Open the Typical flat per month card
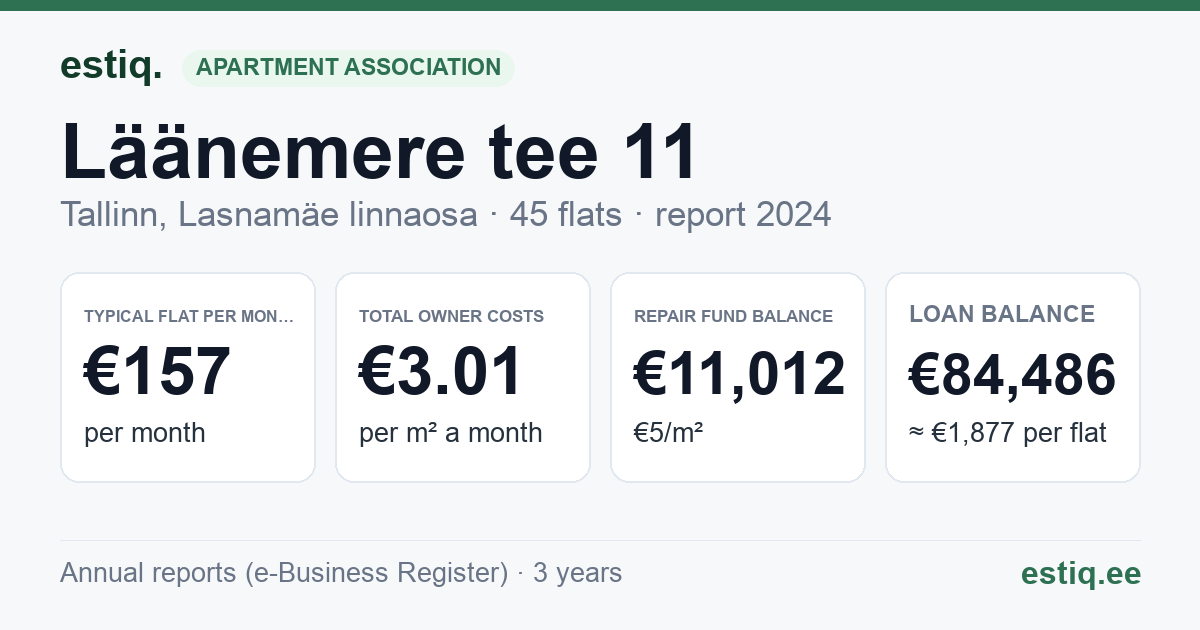 pos(188,377)
